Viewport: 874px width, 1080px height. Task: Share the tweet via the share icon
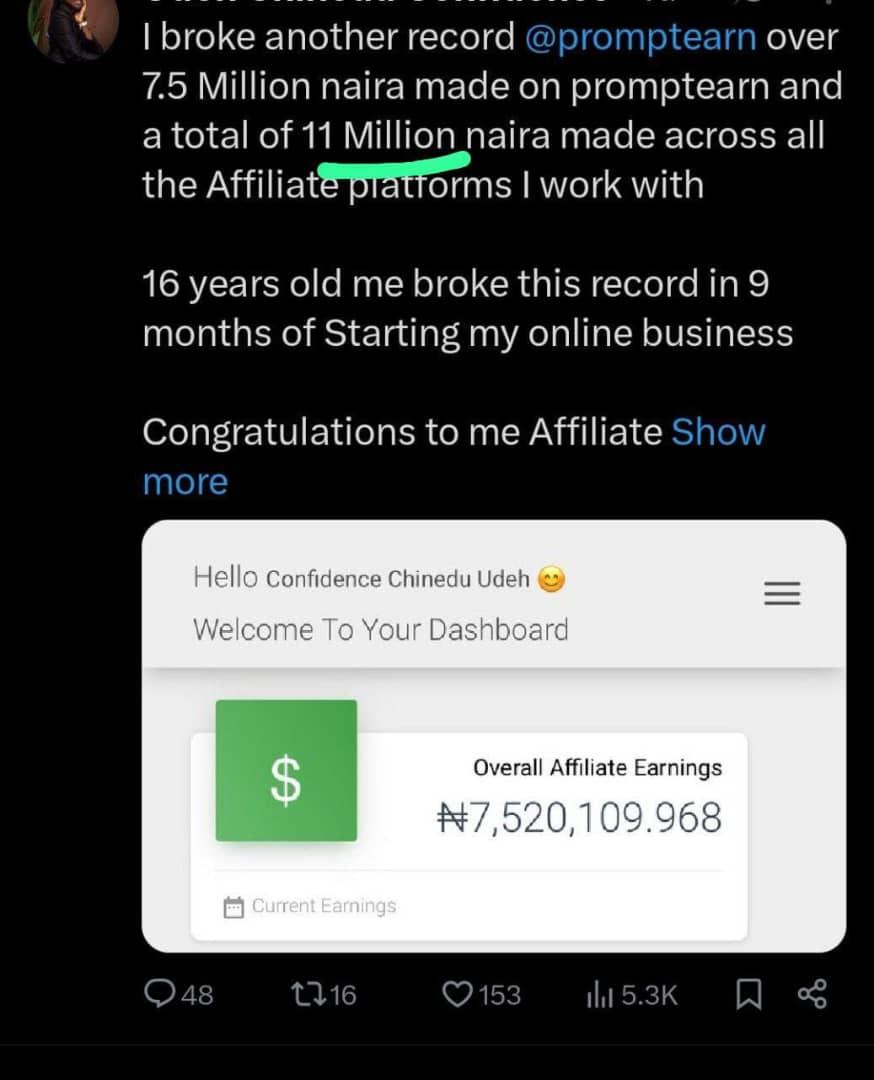pyautogui.click(x=811, y=994)
